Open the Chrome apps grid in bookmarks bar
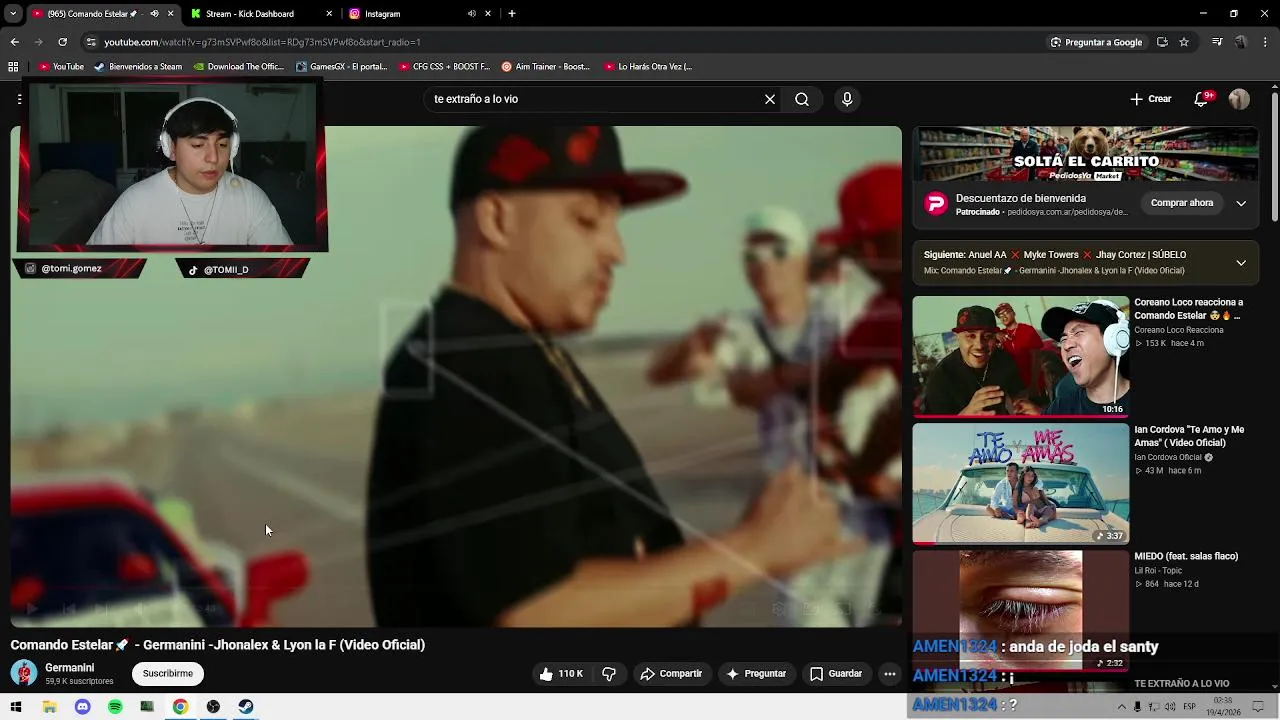This screenshot has height=720, width=1280. pos(13,67)
